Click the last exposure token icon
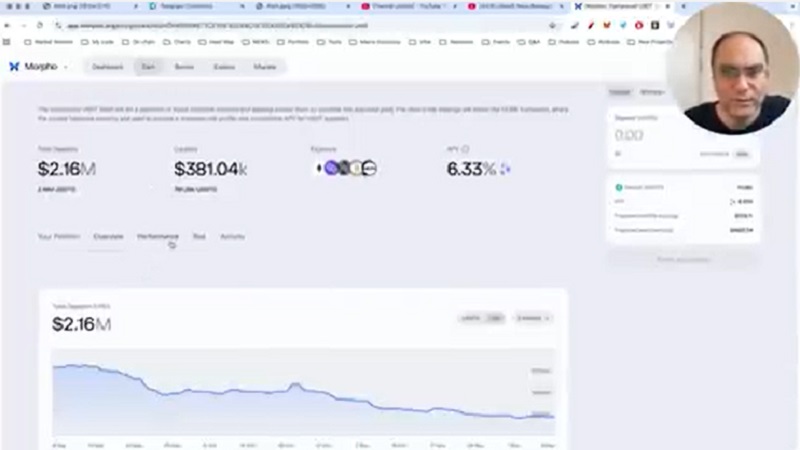Viewport: 800px width, 450px height. (x=369, y=168)
